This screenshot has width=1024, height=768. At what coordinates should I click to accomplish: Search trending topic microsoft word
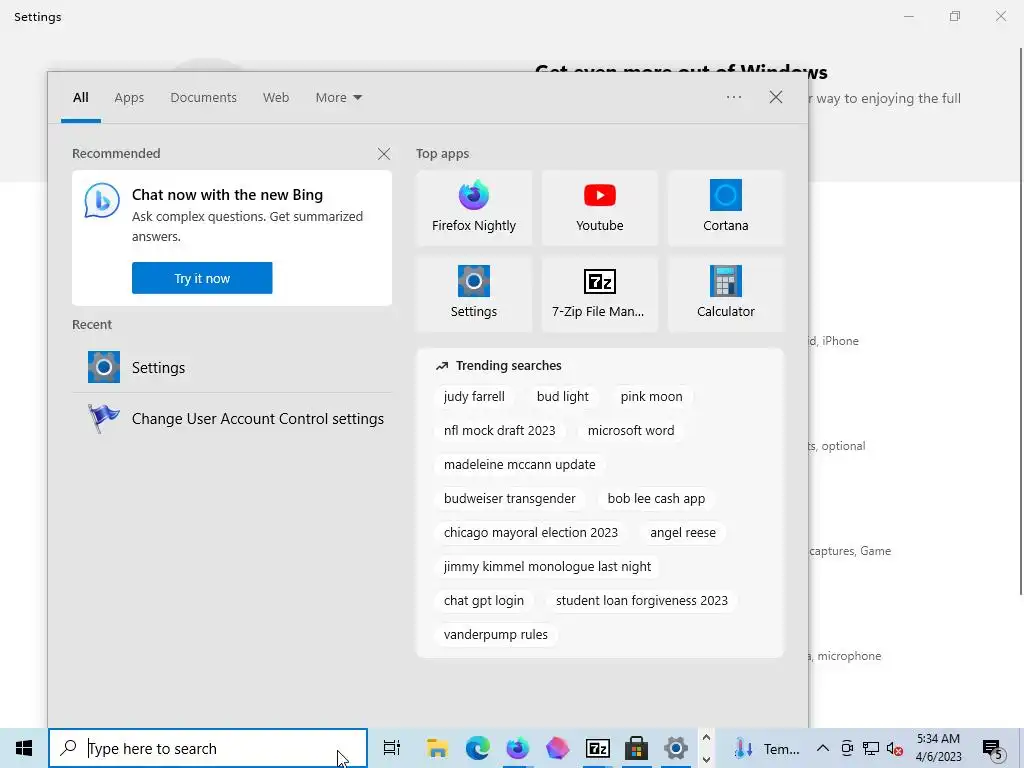point(631,430)
